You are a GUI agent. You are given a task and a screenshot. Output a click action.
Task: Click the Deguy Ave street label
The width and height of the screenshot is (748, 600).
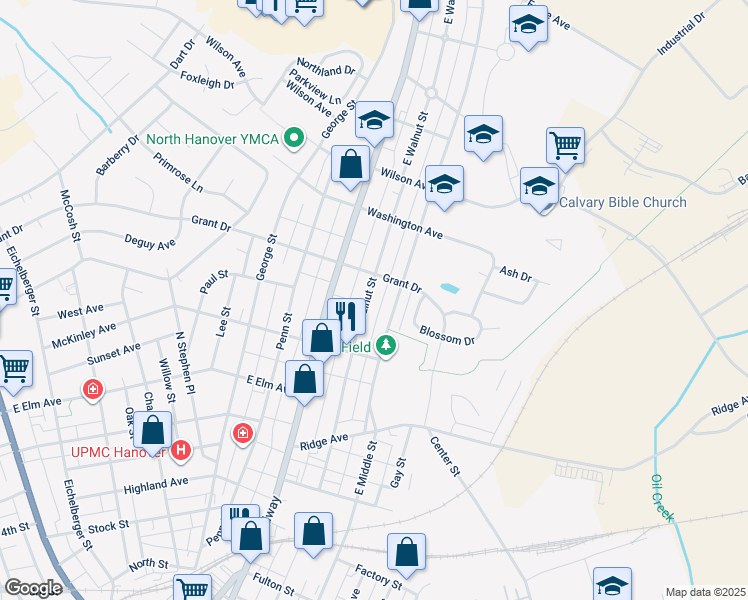[150, 242]
